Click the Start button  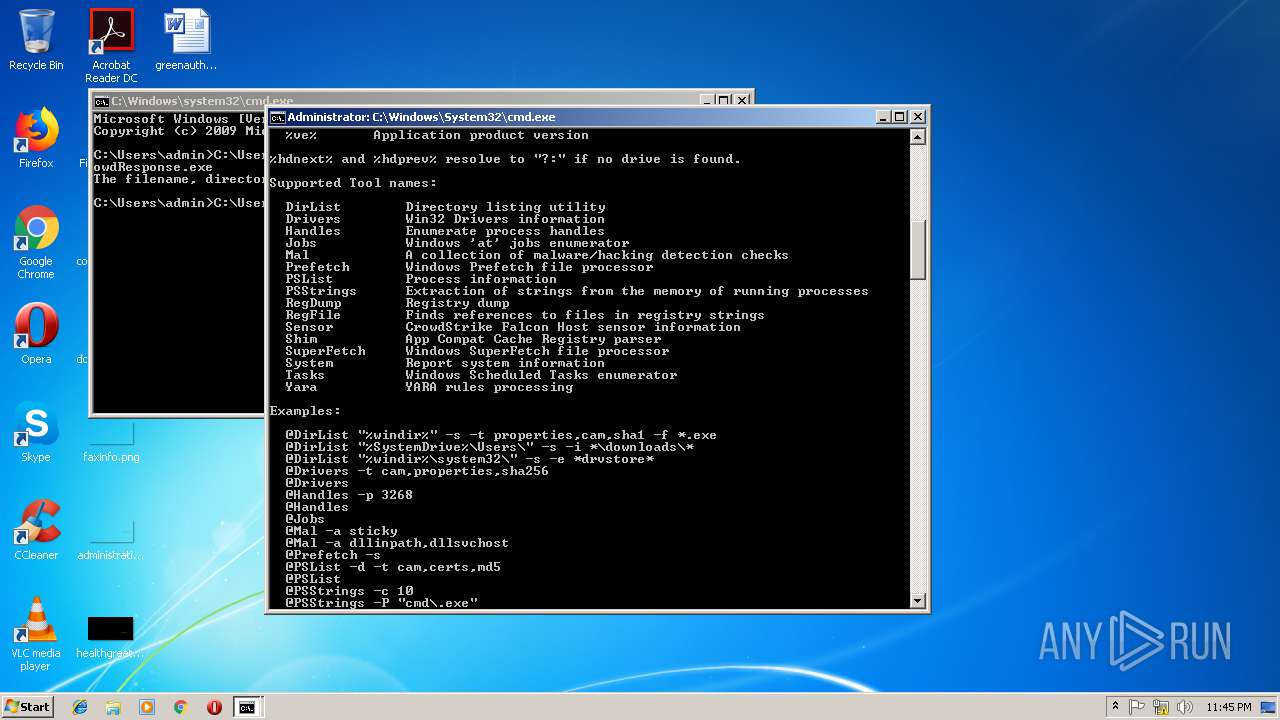[x=28, y=706]
